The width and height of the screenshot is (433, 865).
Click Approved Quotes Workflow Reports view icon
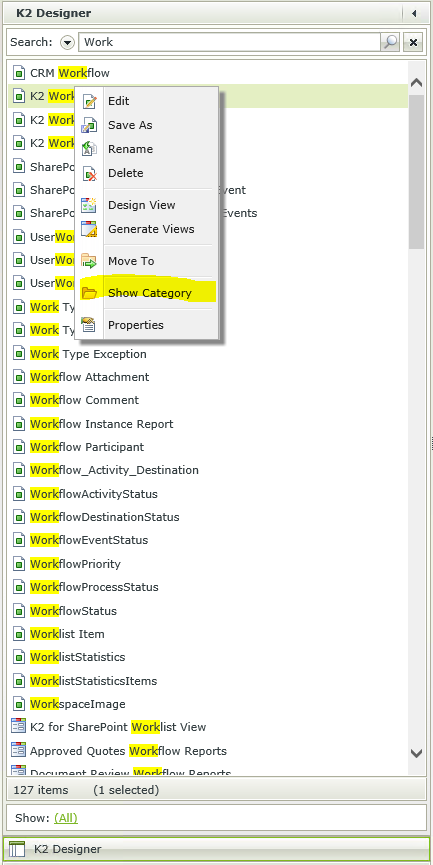[19, 751]
